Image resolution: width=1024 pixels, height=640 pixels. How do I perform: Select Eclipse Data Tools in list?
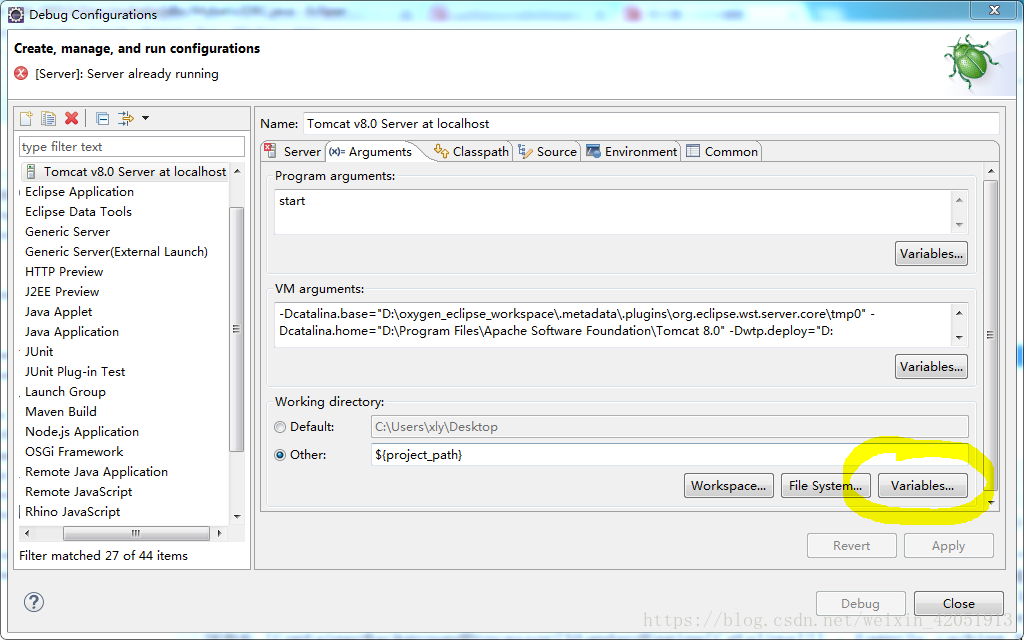[78, 212]
